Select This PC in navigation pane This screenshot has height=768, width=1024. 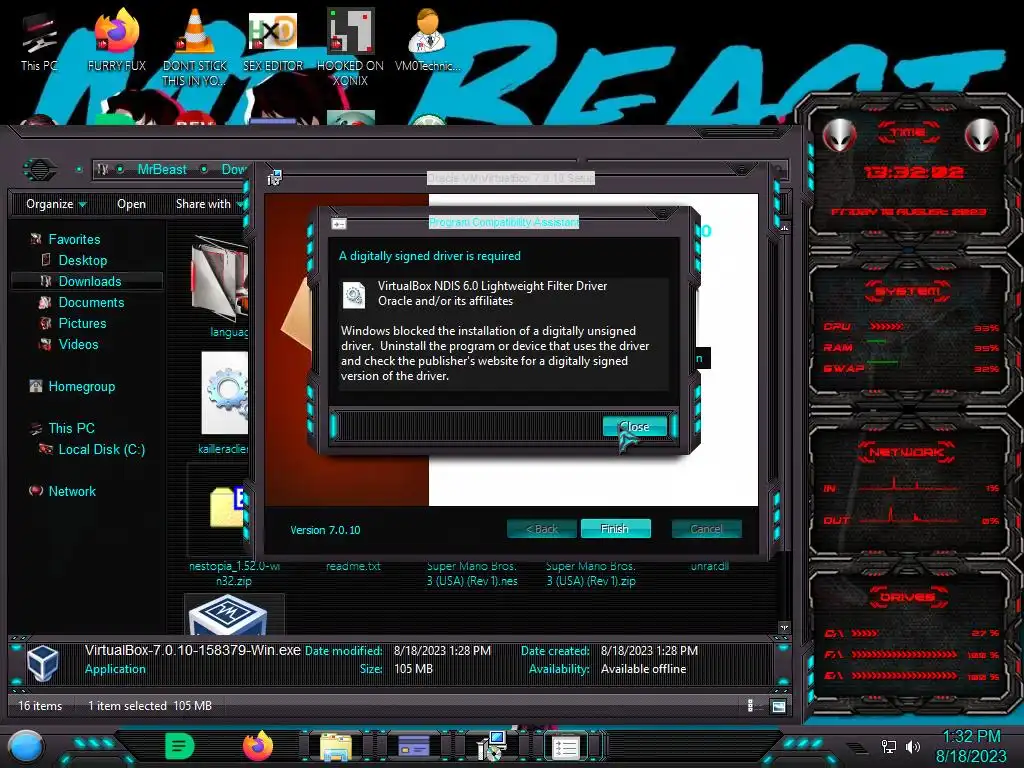(x=71, y=428)
